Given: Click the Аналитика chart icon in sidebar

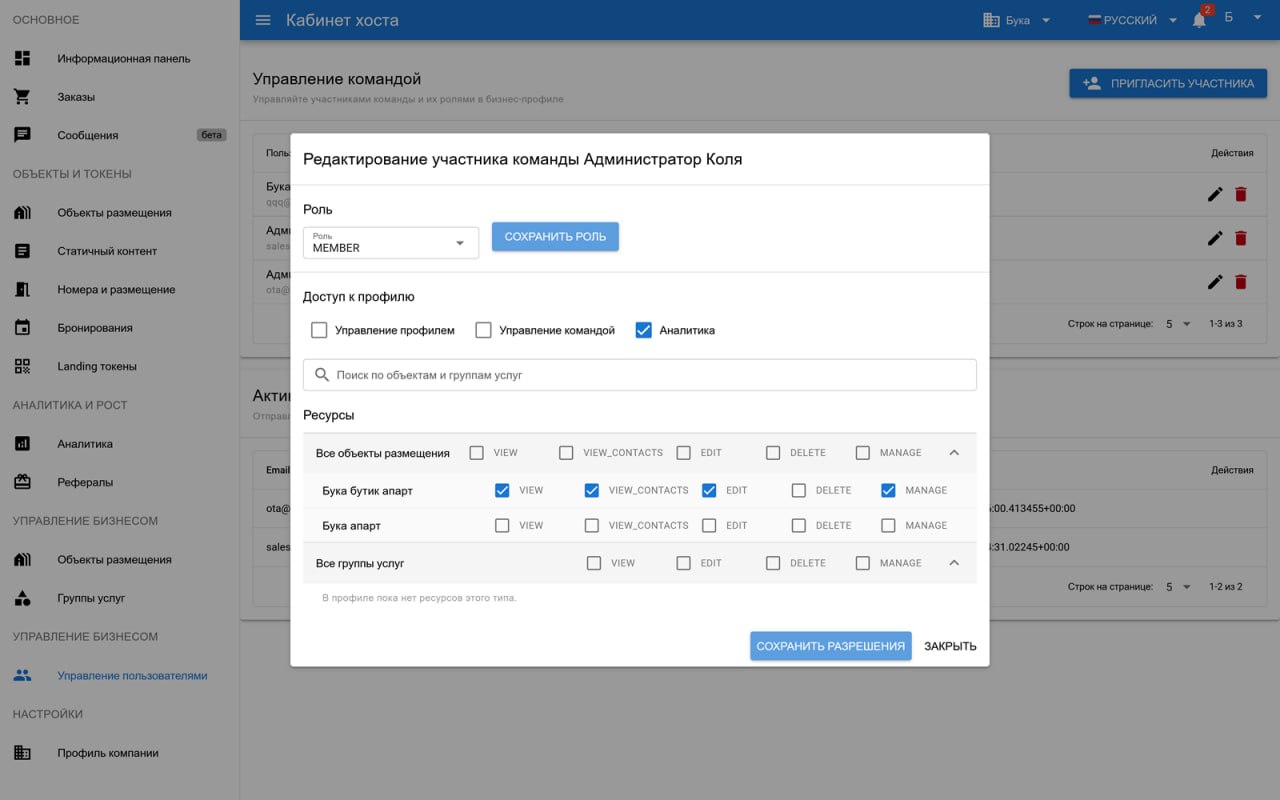Looking at the screenshot, I should point(22,443).
